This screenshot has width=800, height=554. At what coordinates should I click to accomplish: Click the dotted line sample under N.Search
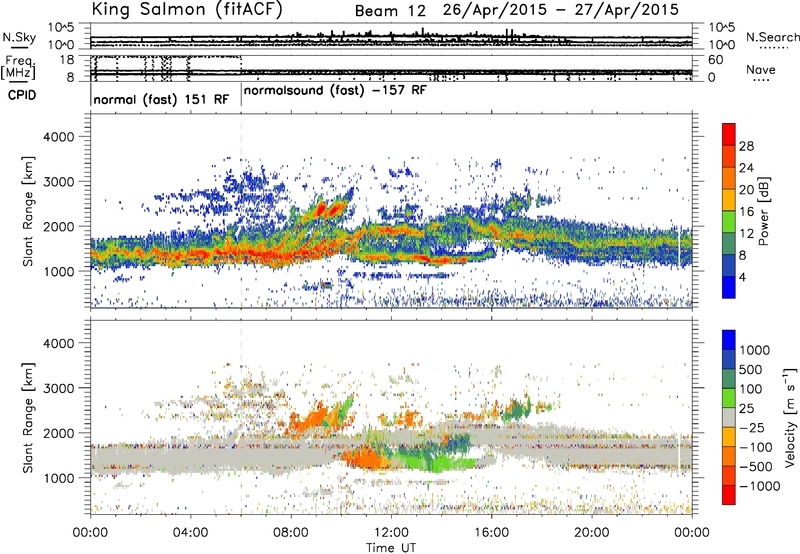coord(774,47)
